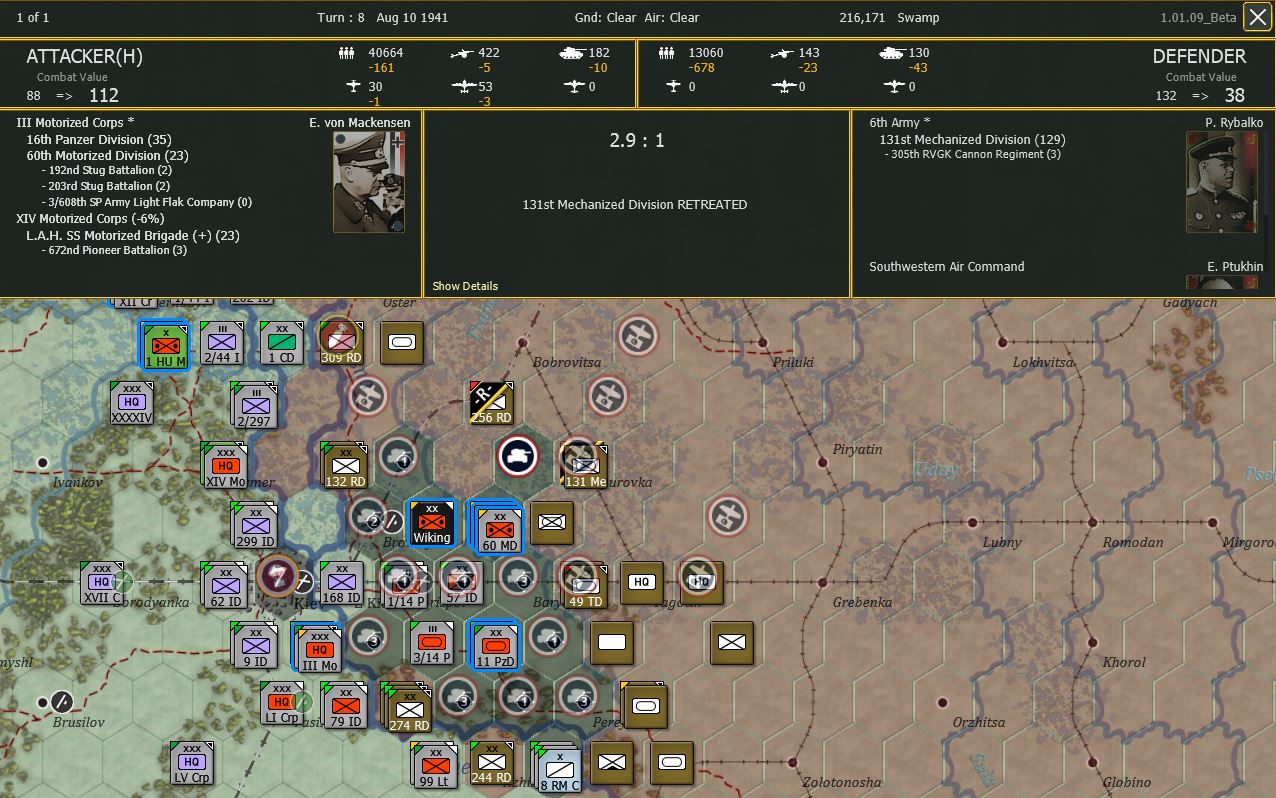Image resolution: width=1276 pixels, height=798 pixels.
Task: Click '16th Panzer Division (35)' attacker entry
Action: point(99,140)
